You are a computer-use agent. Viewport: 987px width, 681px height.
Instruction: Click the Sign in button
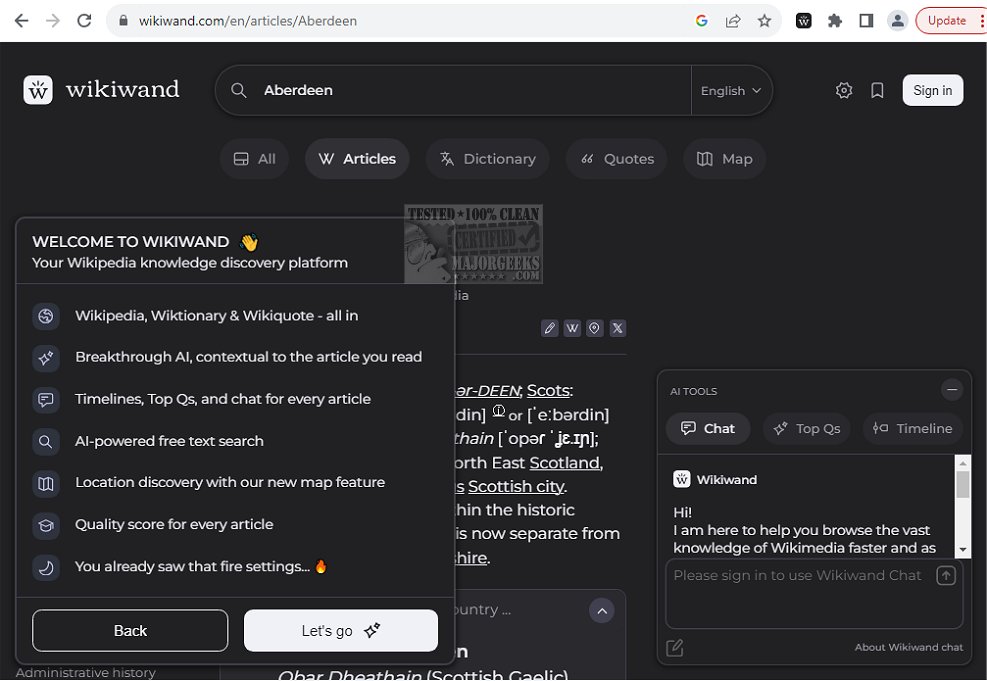tap(932, 90)
